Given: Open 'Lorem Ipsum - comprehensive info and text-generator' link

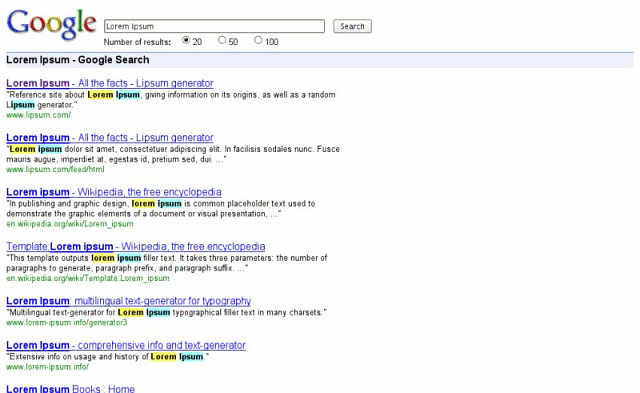Looking at the screenshot, I should 126,345.
